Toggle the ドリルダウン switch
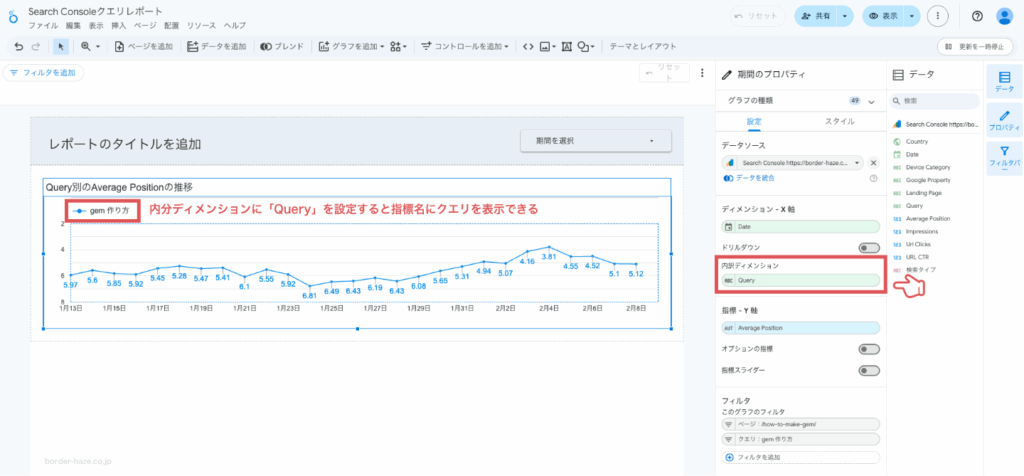Image resolution: width=1024 pixels, height=476 pixels. [869, 248]
